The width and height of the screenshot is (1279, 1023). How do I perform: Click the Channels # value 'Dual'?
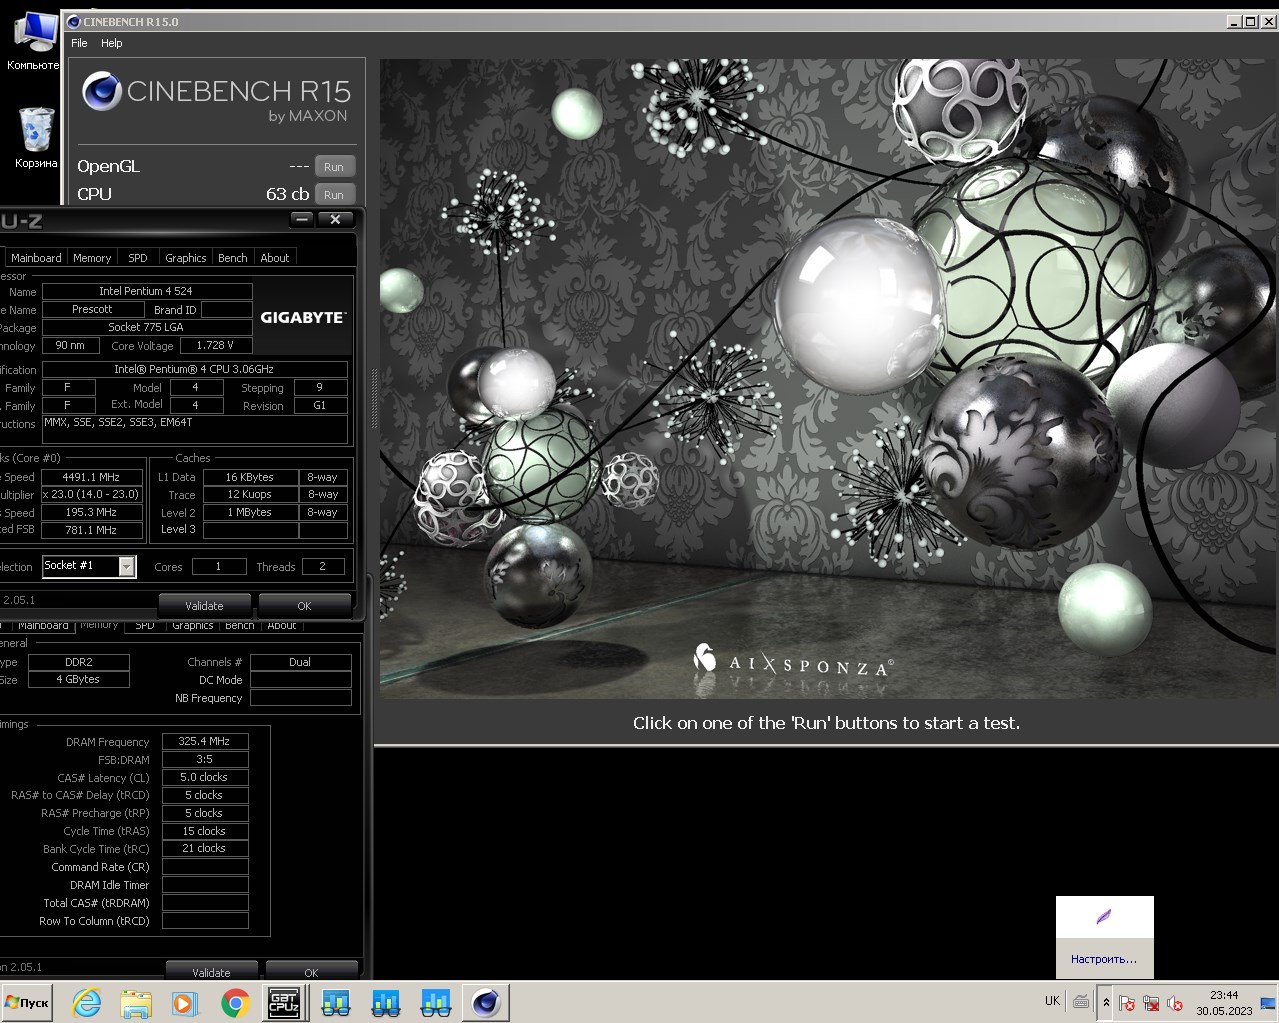tap(300, 662)
